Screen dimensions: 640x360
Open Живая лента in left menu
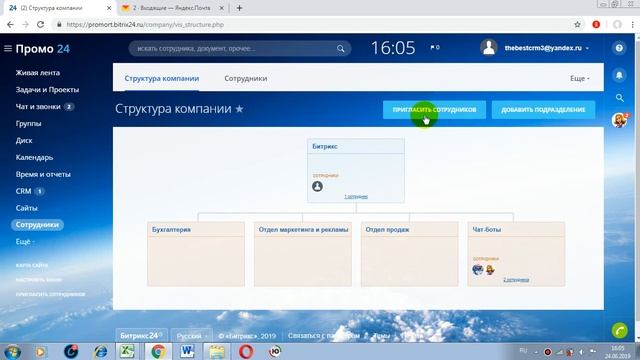(38, 73)
